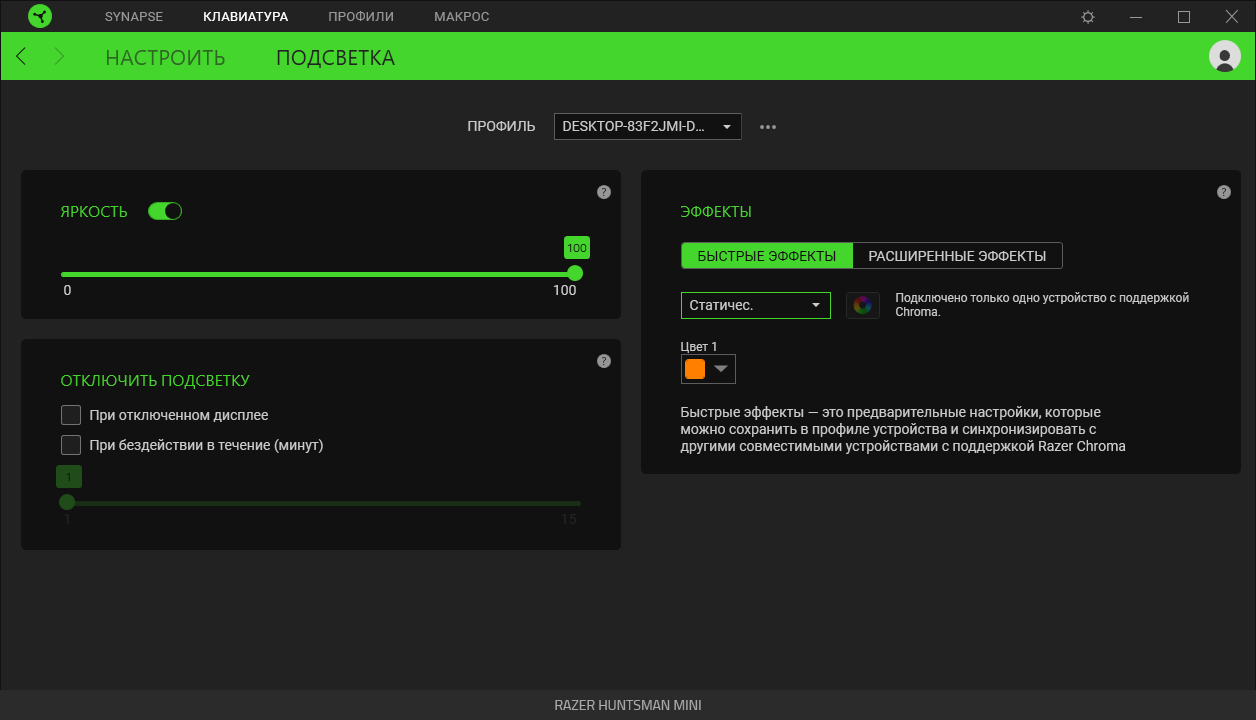Check 'При бездействии в течение (минут)' checkbox
This screenshot has height=720, width=1256.
pyautogui.click(x=71, y=445)
